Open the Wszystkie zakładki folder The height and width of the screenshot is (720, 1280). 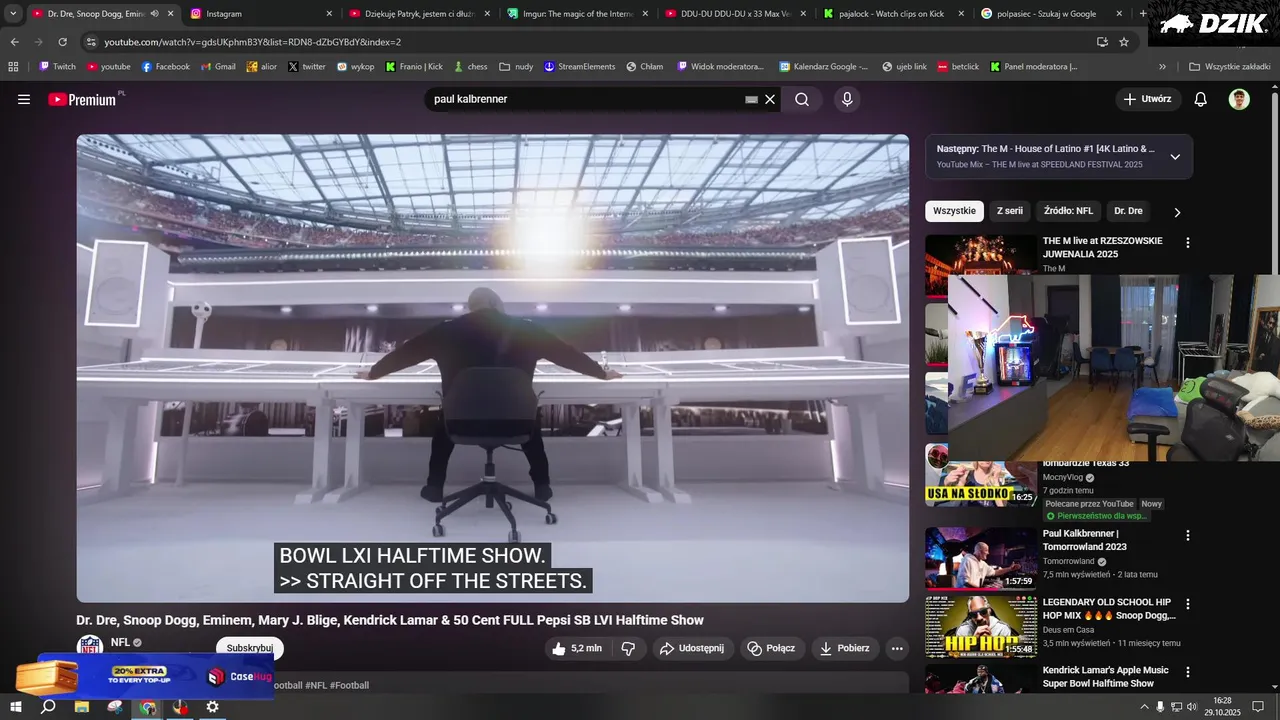pyautogui.click(x=1230, y=66)
